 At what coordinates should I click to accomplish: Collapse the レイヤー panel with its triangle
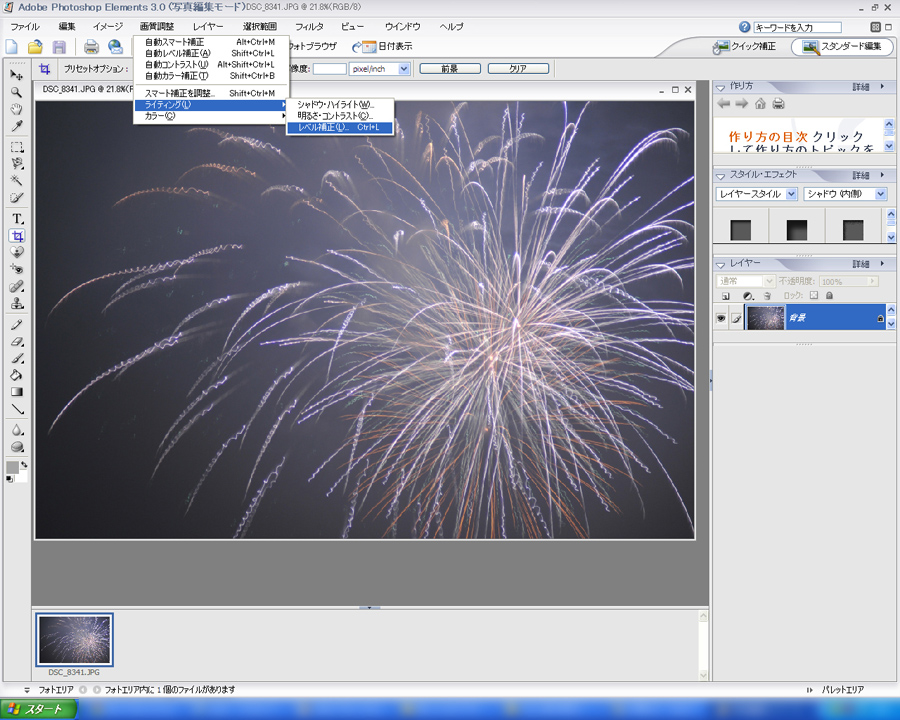tap(722, 263)
